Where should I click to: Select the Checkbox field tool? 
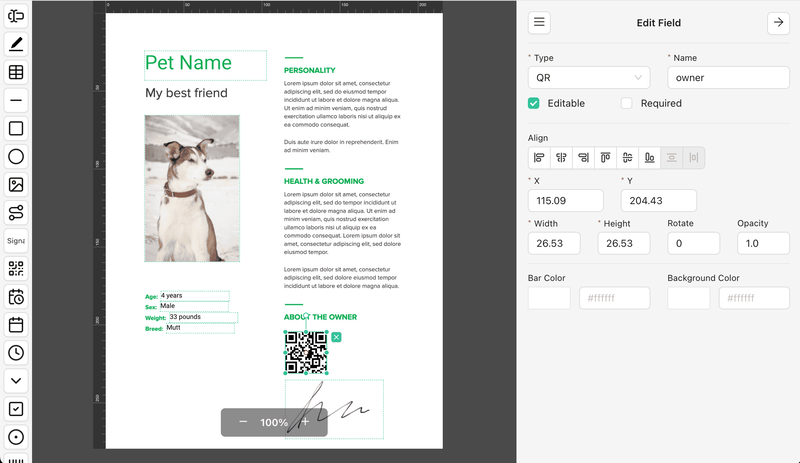pos(16,409)
